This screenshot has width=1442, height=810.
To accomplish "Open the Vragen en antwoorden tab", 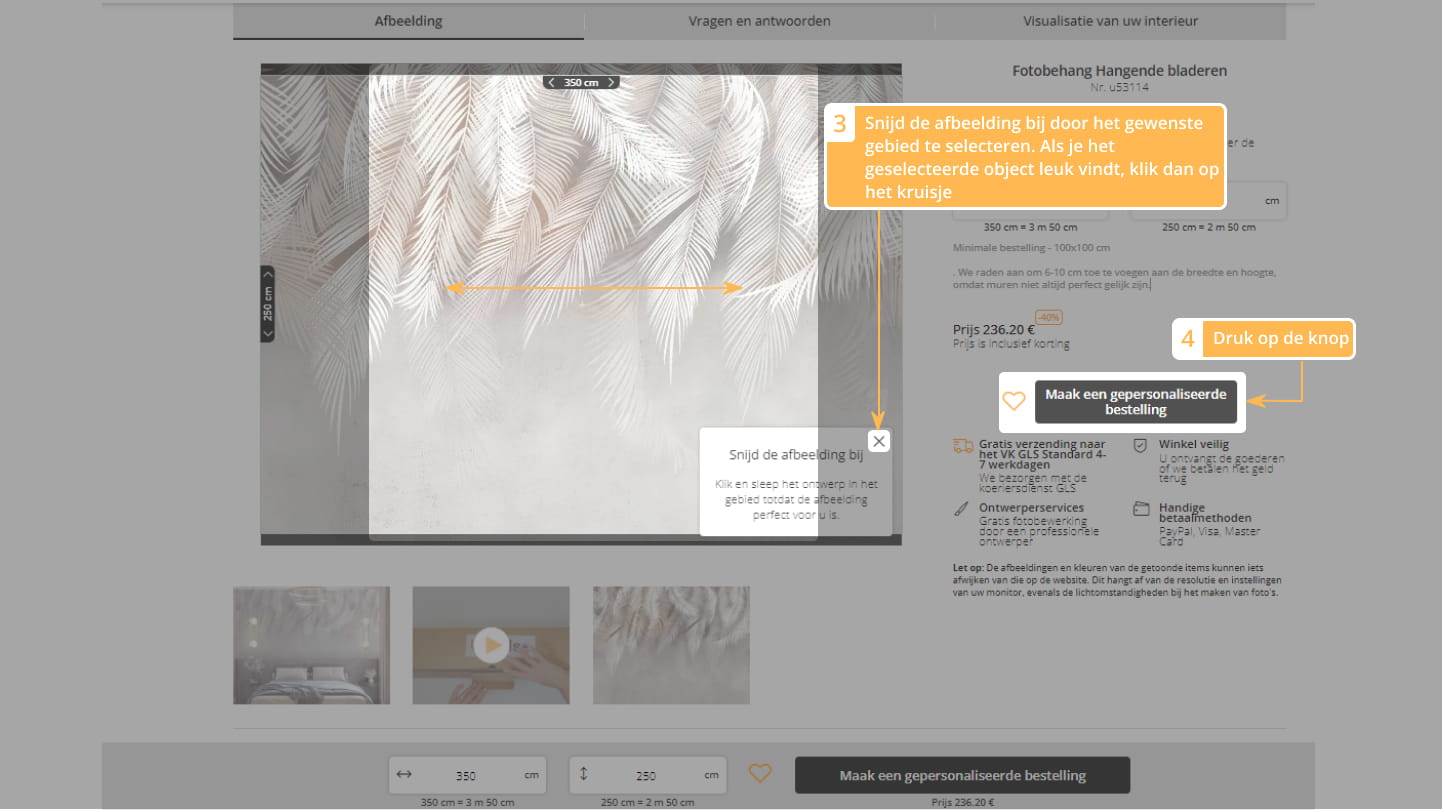I will [x=759, y=21].
